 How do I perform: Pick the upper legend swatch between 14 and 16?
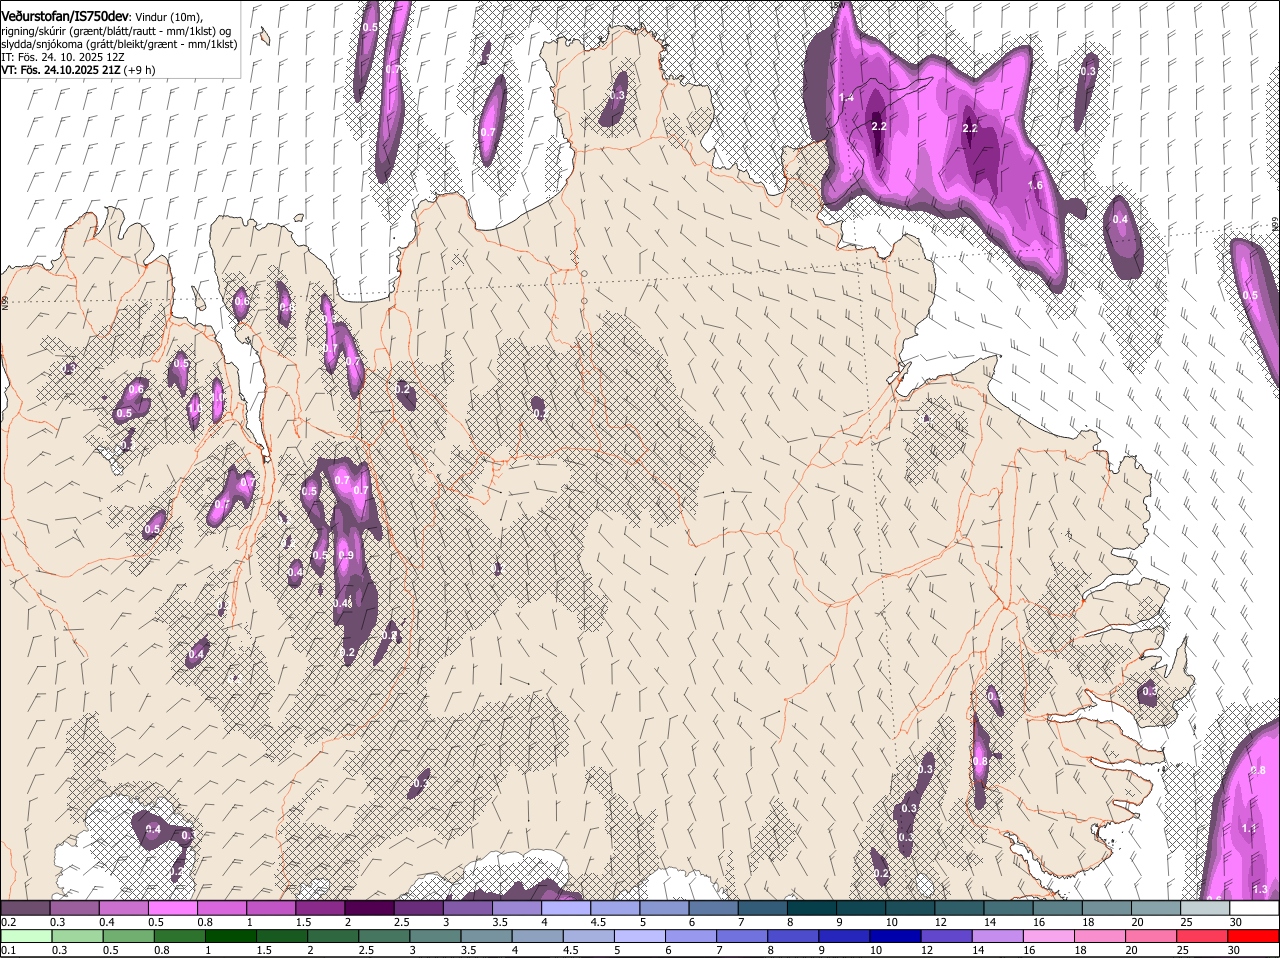1010,907
